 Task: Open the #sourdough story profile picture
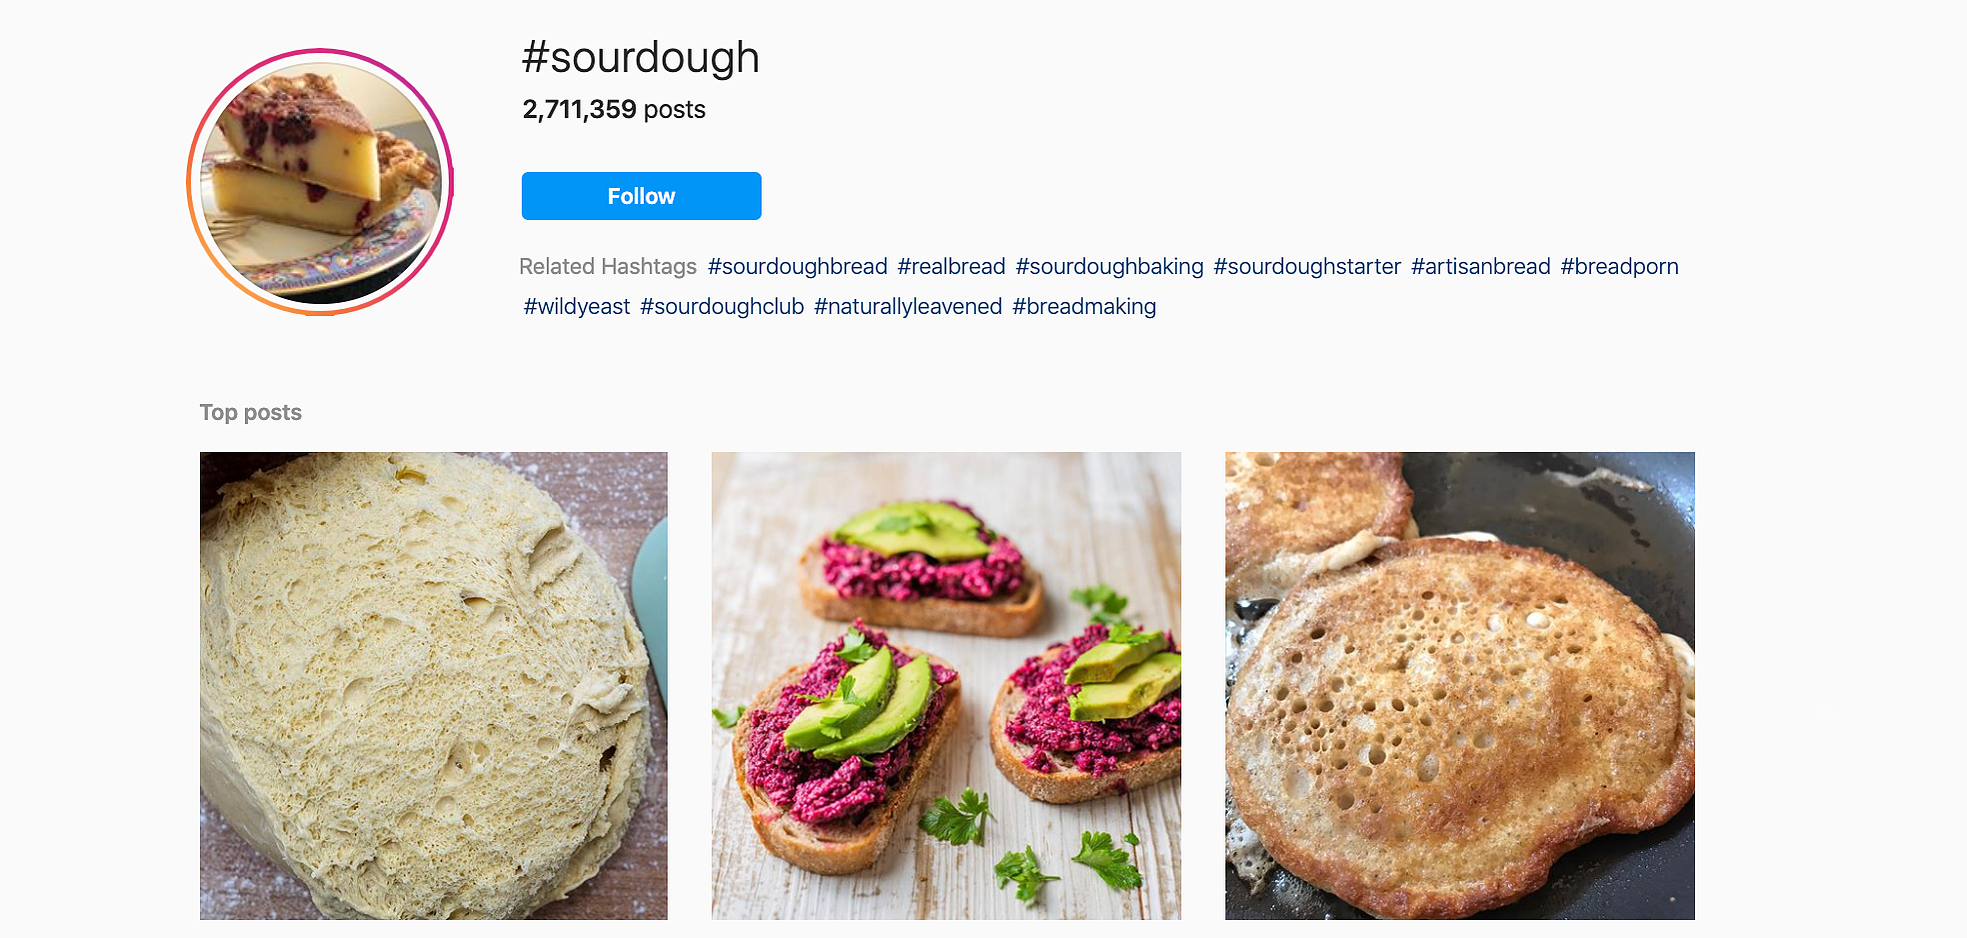coord(320,182)
